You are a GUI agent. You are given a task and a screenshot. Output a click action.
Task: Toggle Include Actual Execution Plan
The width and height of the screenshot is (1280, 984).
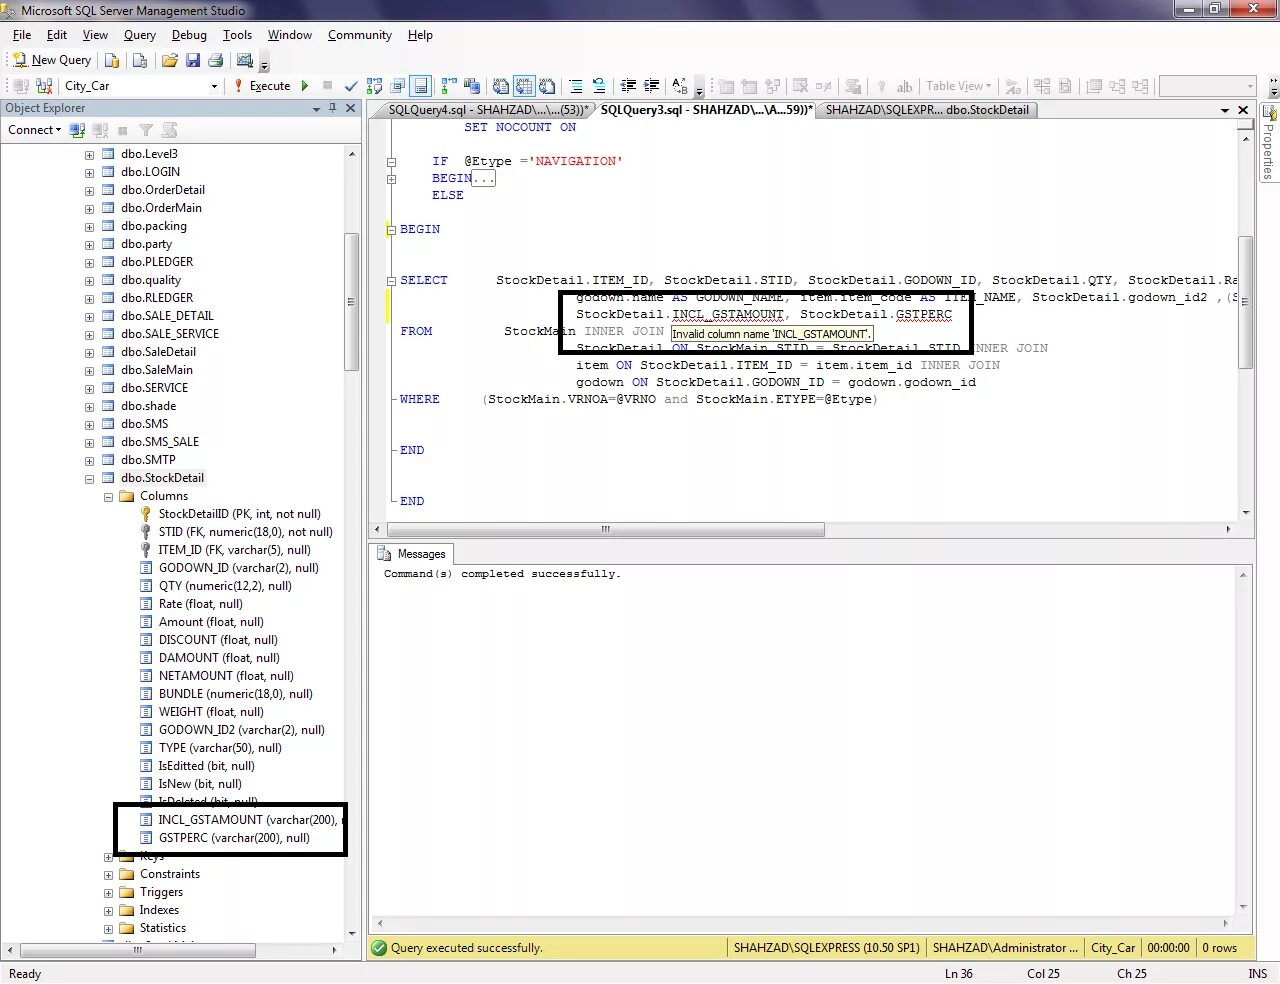click(x=449, y=86)
